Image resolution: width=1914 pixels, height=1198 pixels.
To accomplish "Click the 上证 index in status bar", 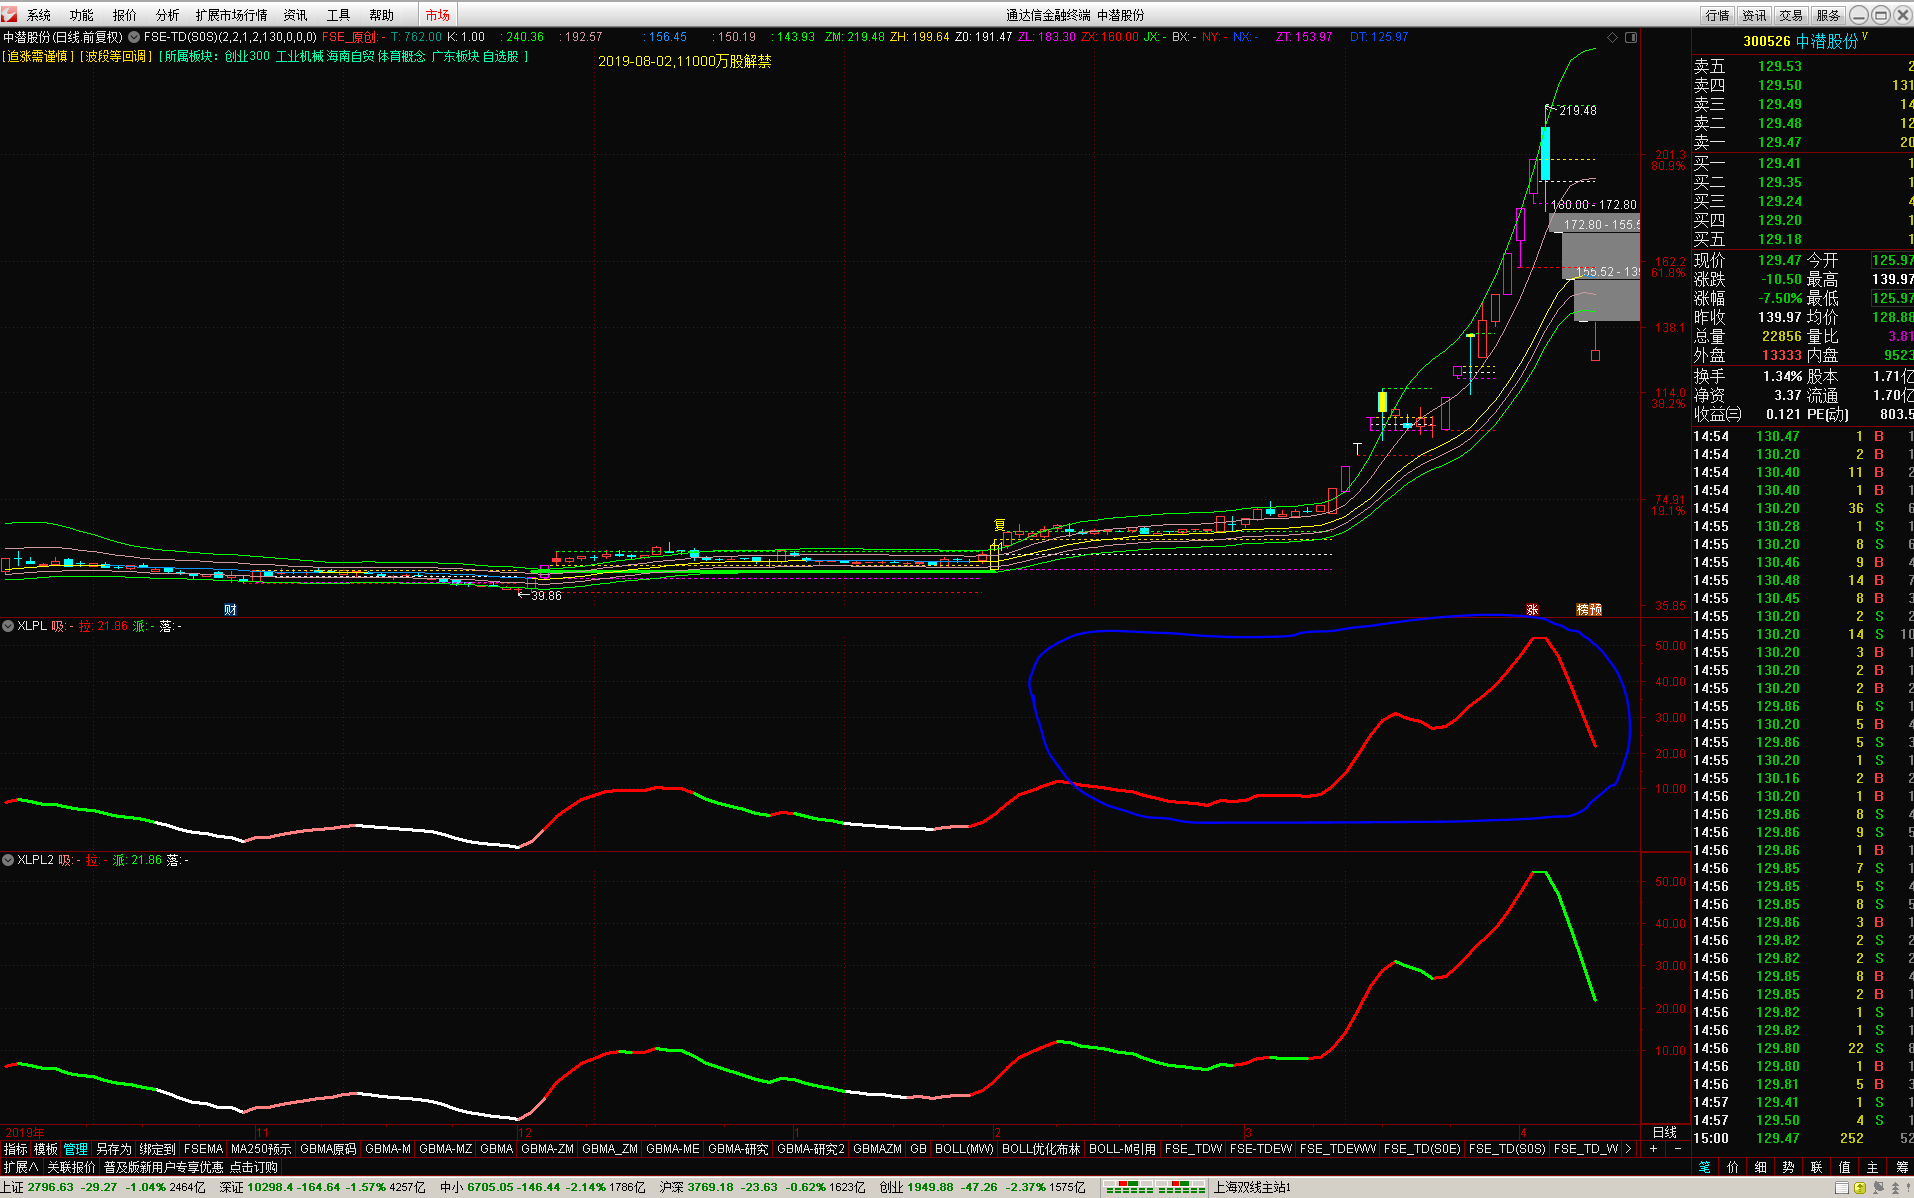I will point(103,1188).
